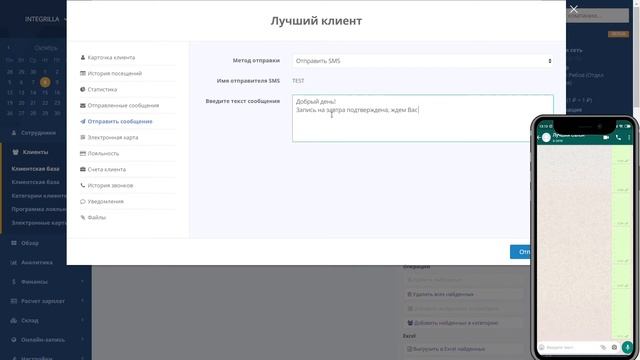Image resolution: width=640 pixels, height=360 pixels.
Task: Open Категории клиентов sidebar link
Action: point(39,196)
